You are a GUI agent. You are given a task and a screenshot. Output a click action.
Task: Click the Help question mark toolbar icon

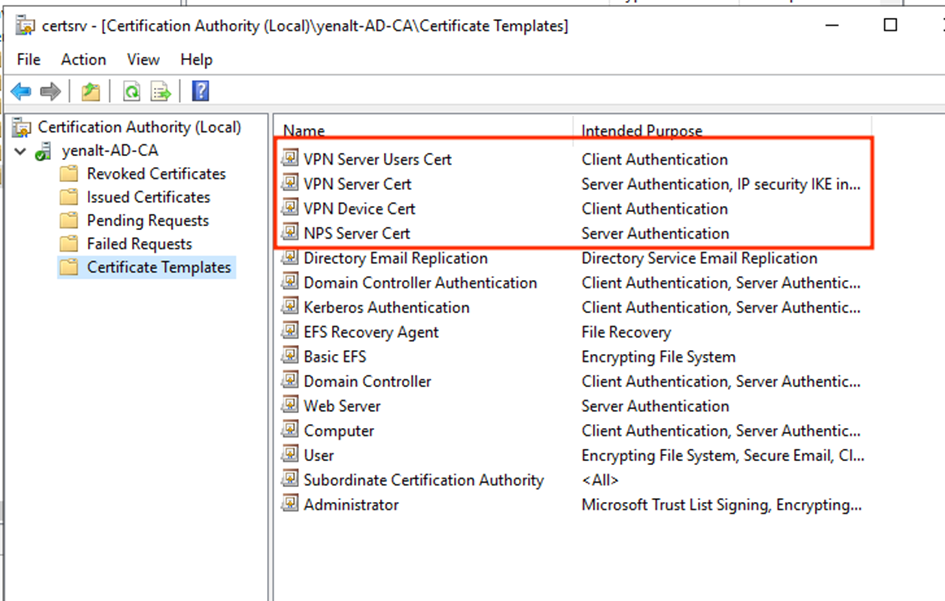tap(200, 91)
